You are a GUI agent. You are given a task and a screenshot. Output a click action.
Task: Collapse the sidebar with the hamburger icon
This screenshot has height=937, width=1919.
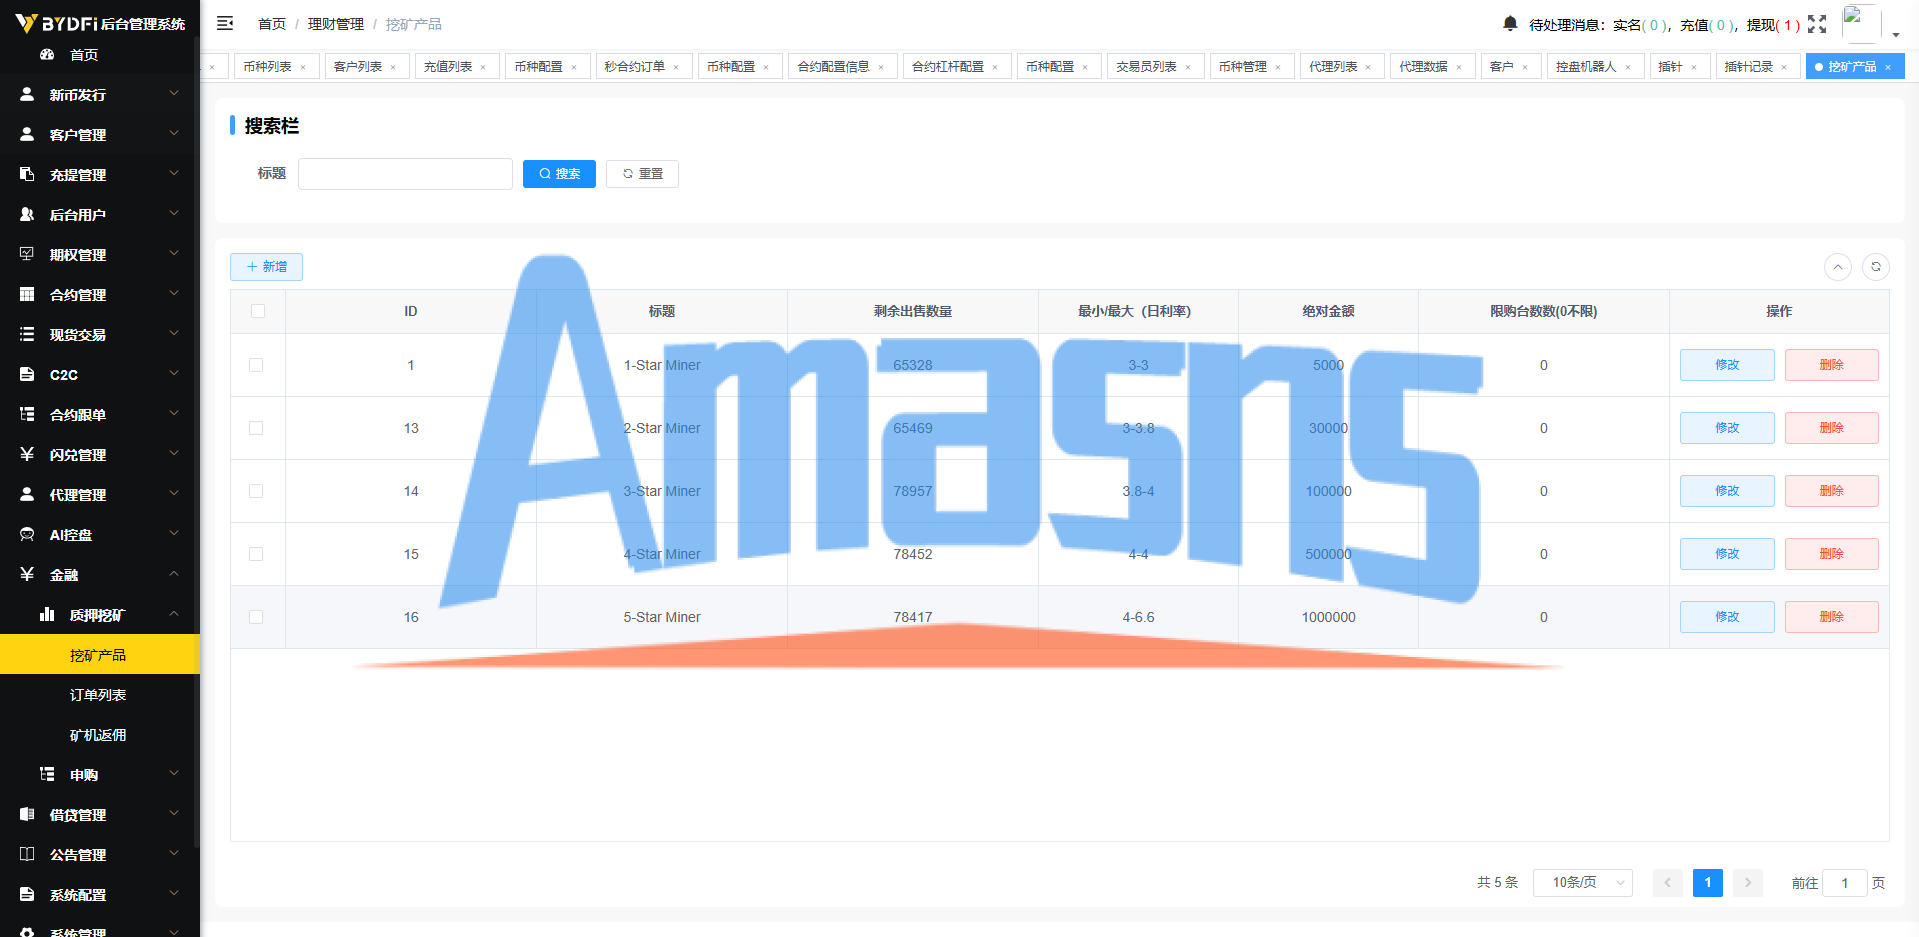click(225, 23)
